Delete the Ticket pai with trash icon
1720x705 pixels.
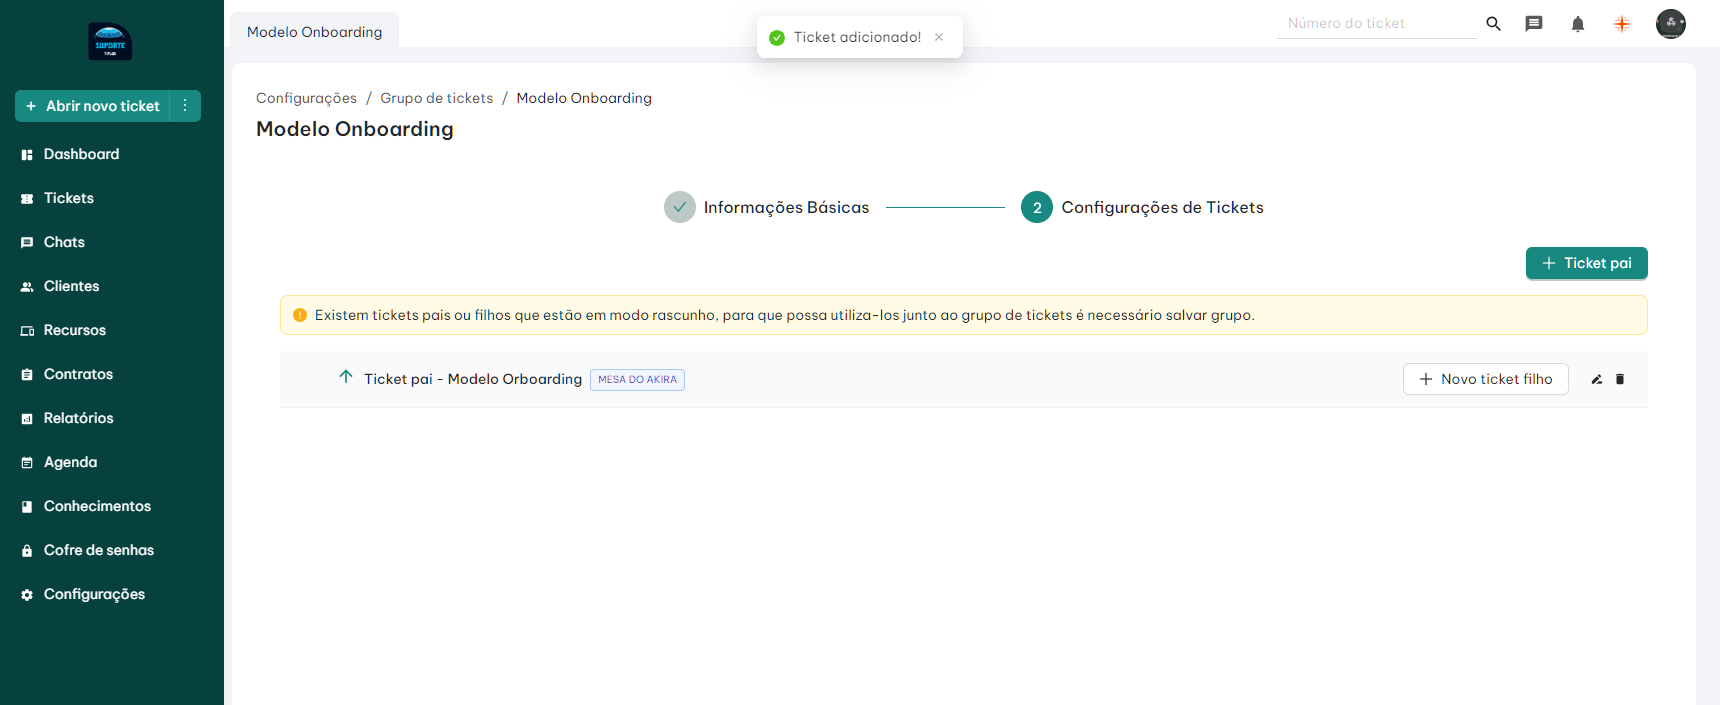coord(1620,379)
